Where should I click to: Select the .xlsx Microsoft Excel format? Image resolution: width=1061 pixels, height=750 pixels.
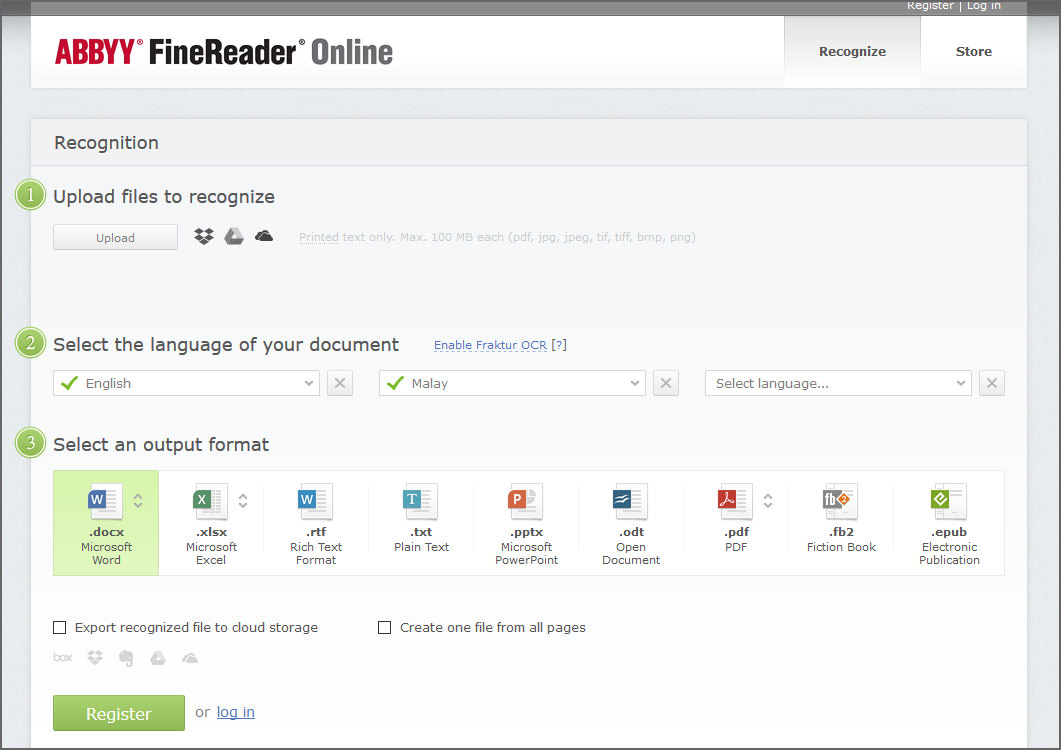[211, 523]
